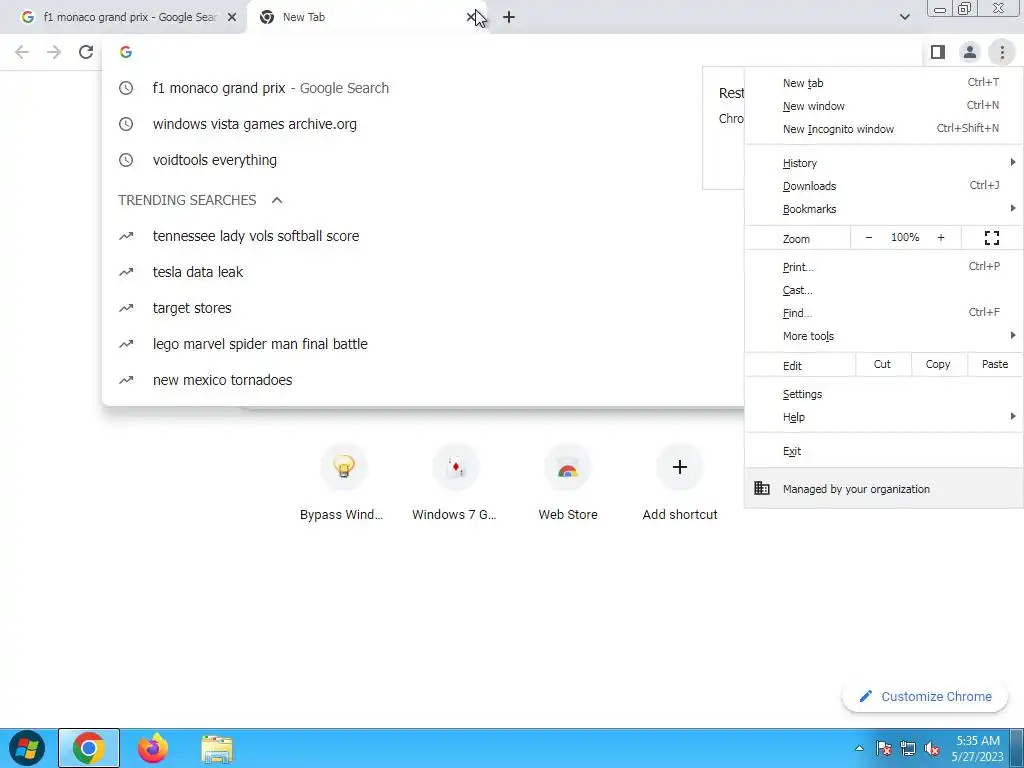The height and width of the screenshot is (768, 1024).
Task: Select windows vista games archive.org suggestion
Action: (423, 124)
